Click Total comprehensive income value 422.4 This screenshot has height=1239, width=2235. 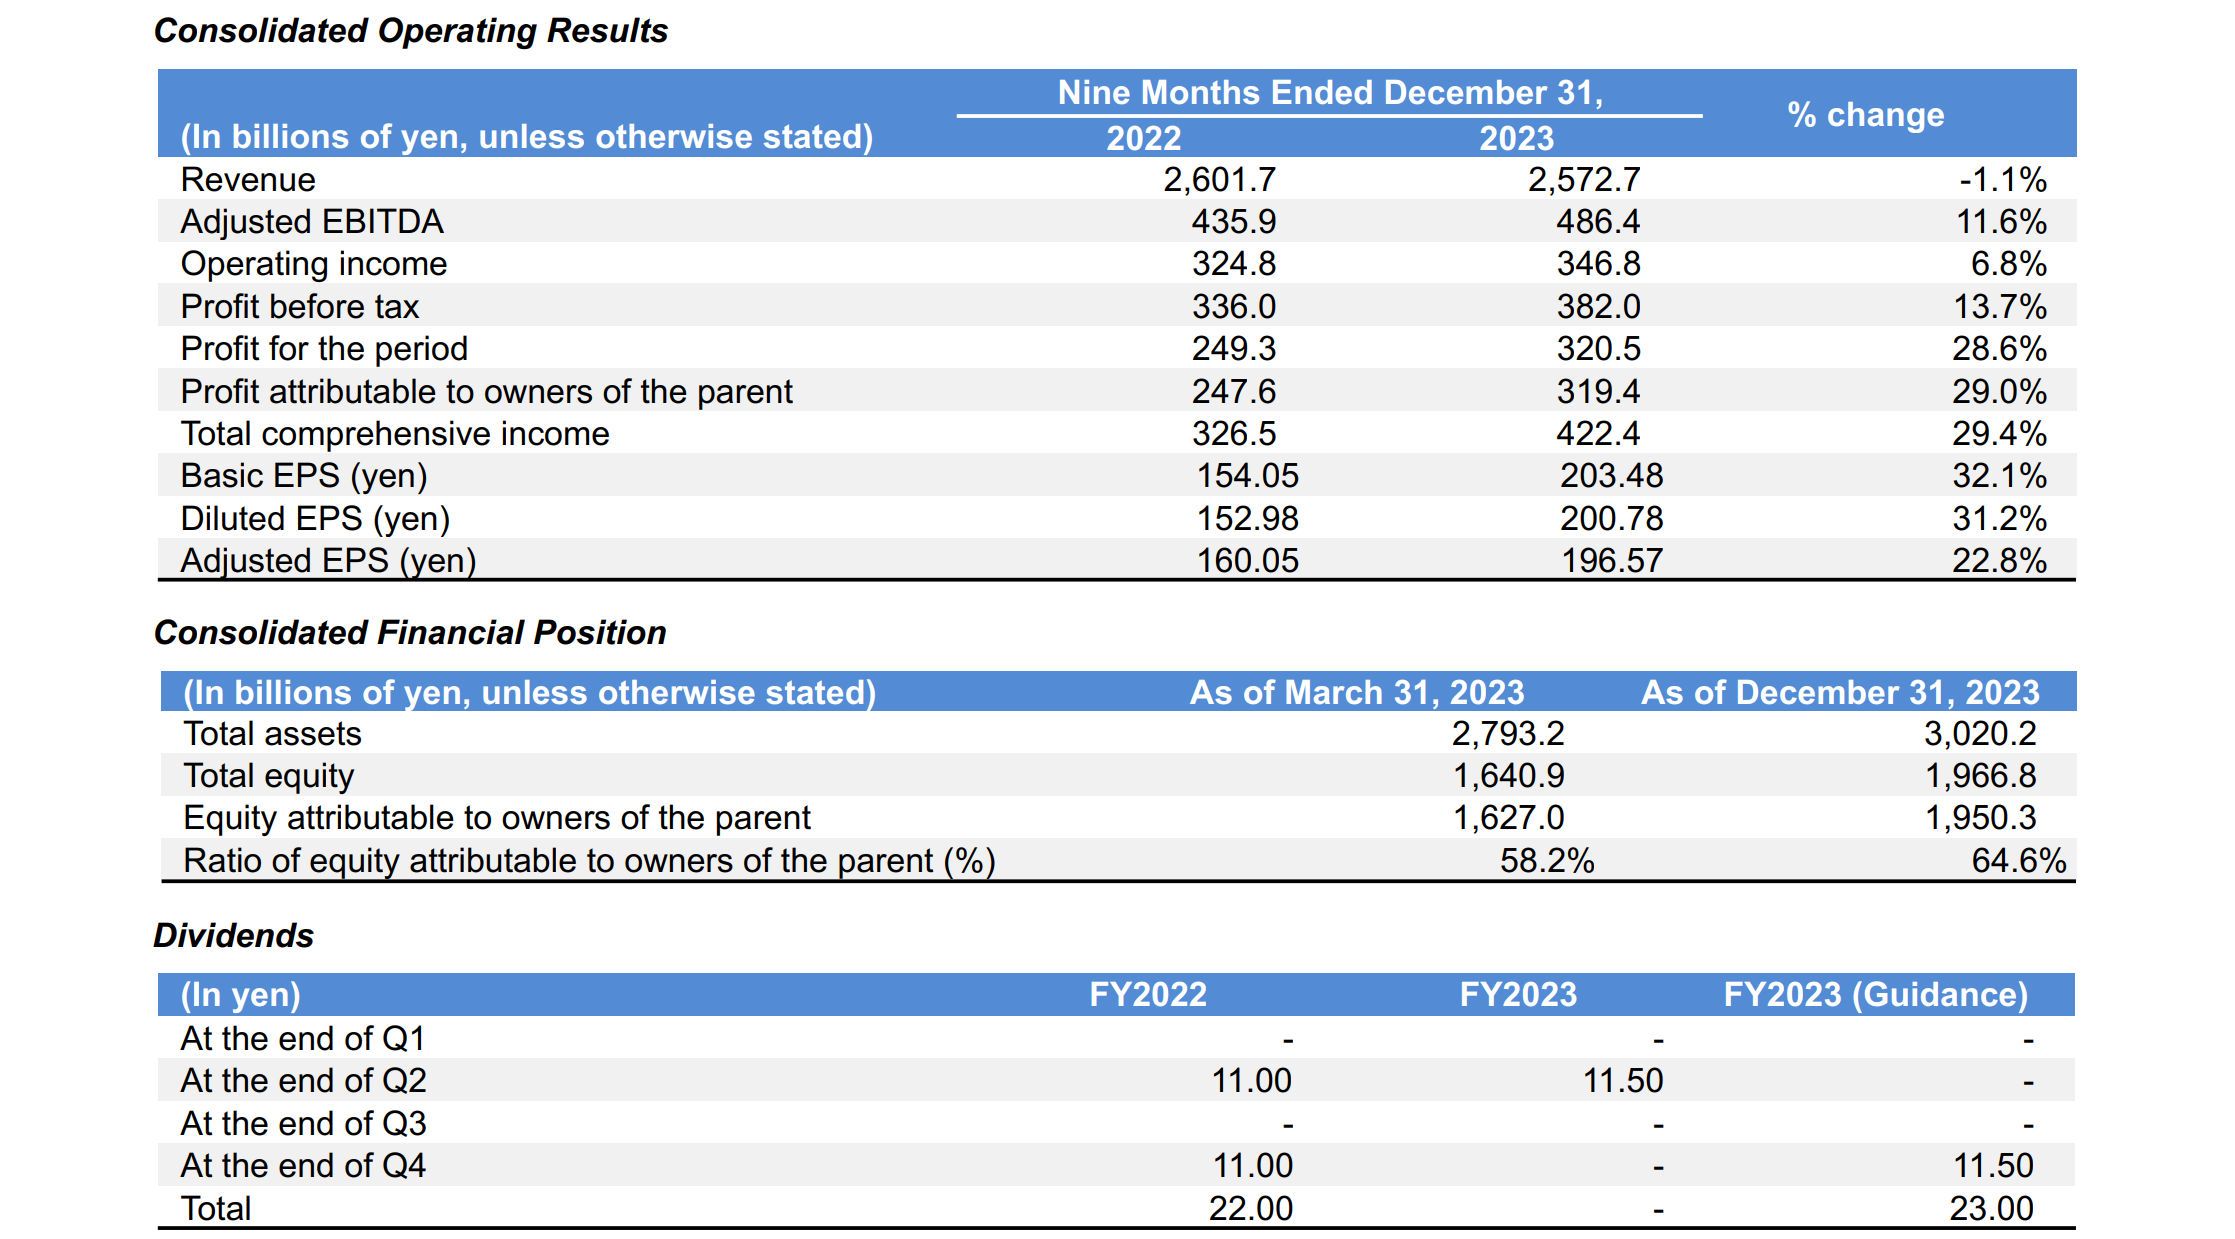[1597, 434]
